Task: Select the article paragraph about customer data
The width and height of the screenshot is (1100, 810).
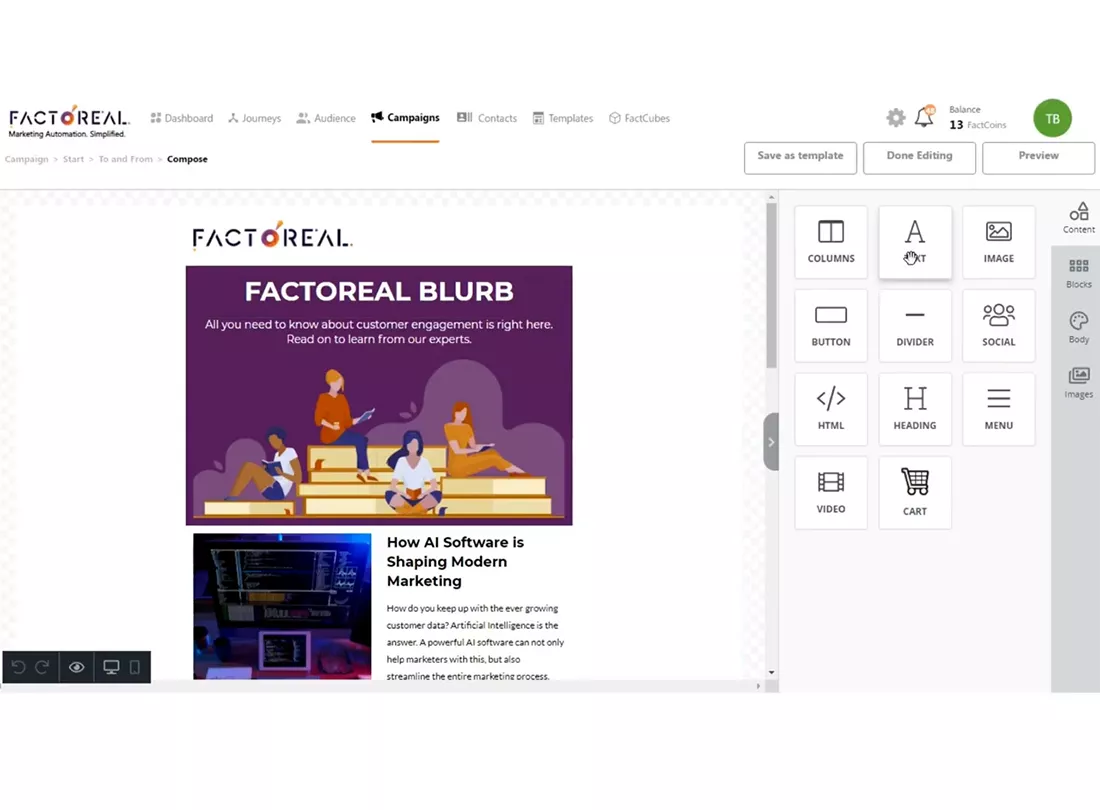Action: point(475,642)
